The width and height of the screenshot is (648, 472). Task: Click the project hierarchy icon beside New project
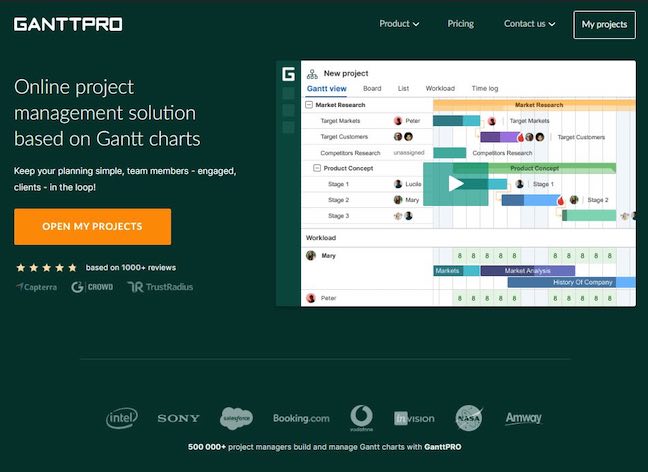coord(312,73)
